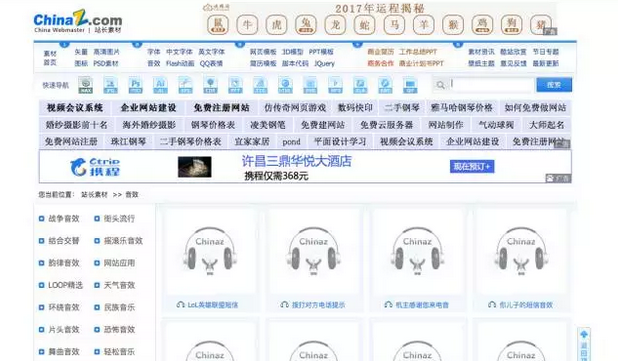
Task: Click the 钢琴价格表 ad link
Action: [x=213, y=125]
